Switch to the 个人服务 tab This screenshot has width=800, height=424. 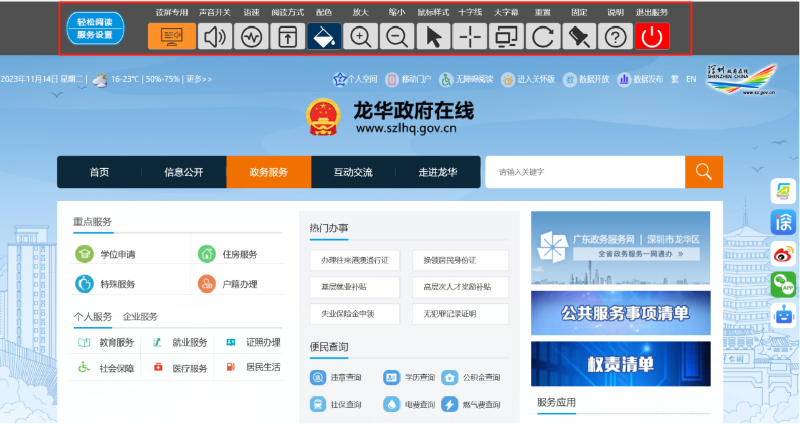tap(92, 316)
